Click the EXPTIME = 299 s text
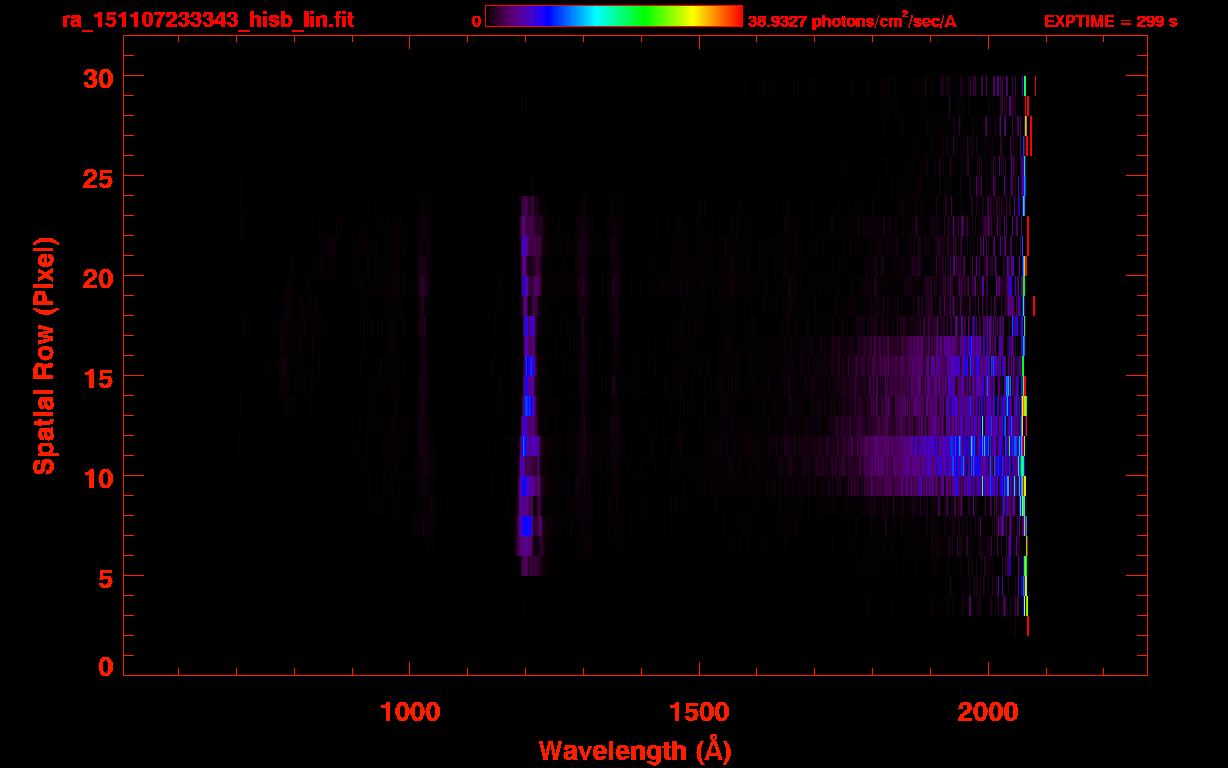1228x768 pixels. (1110, 21)
